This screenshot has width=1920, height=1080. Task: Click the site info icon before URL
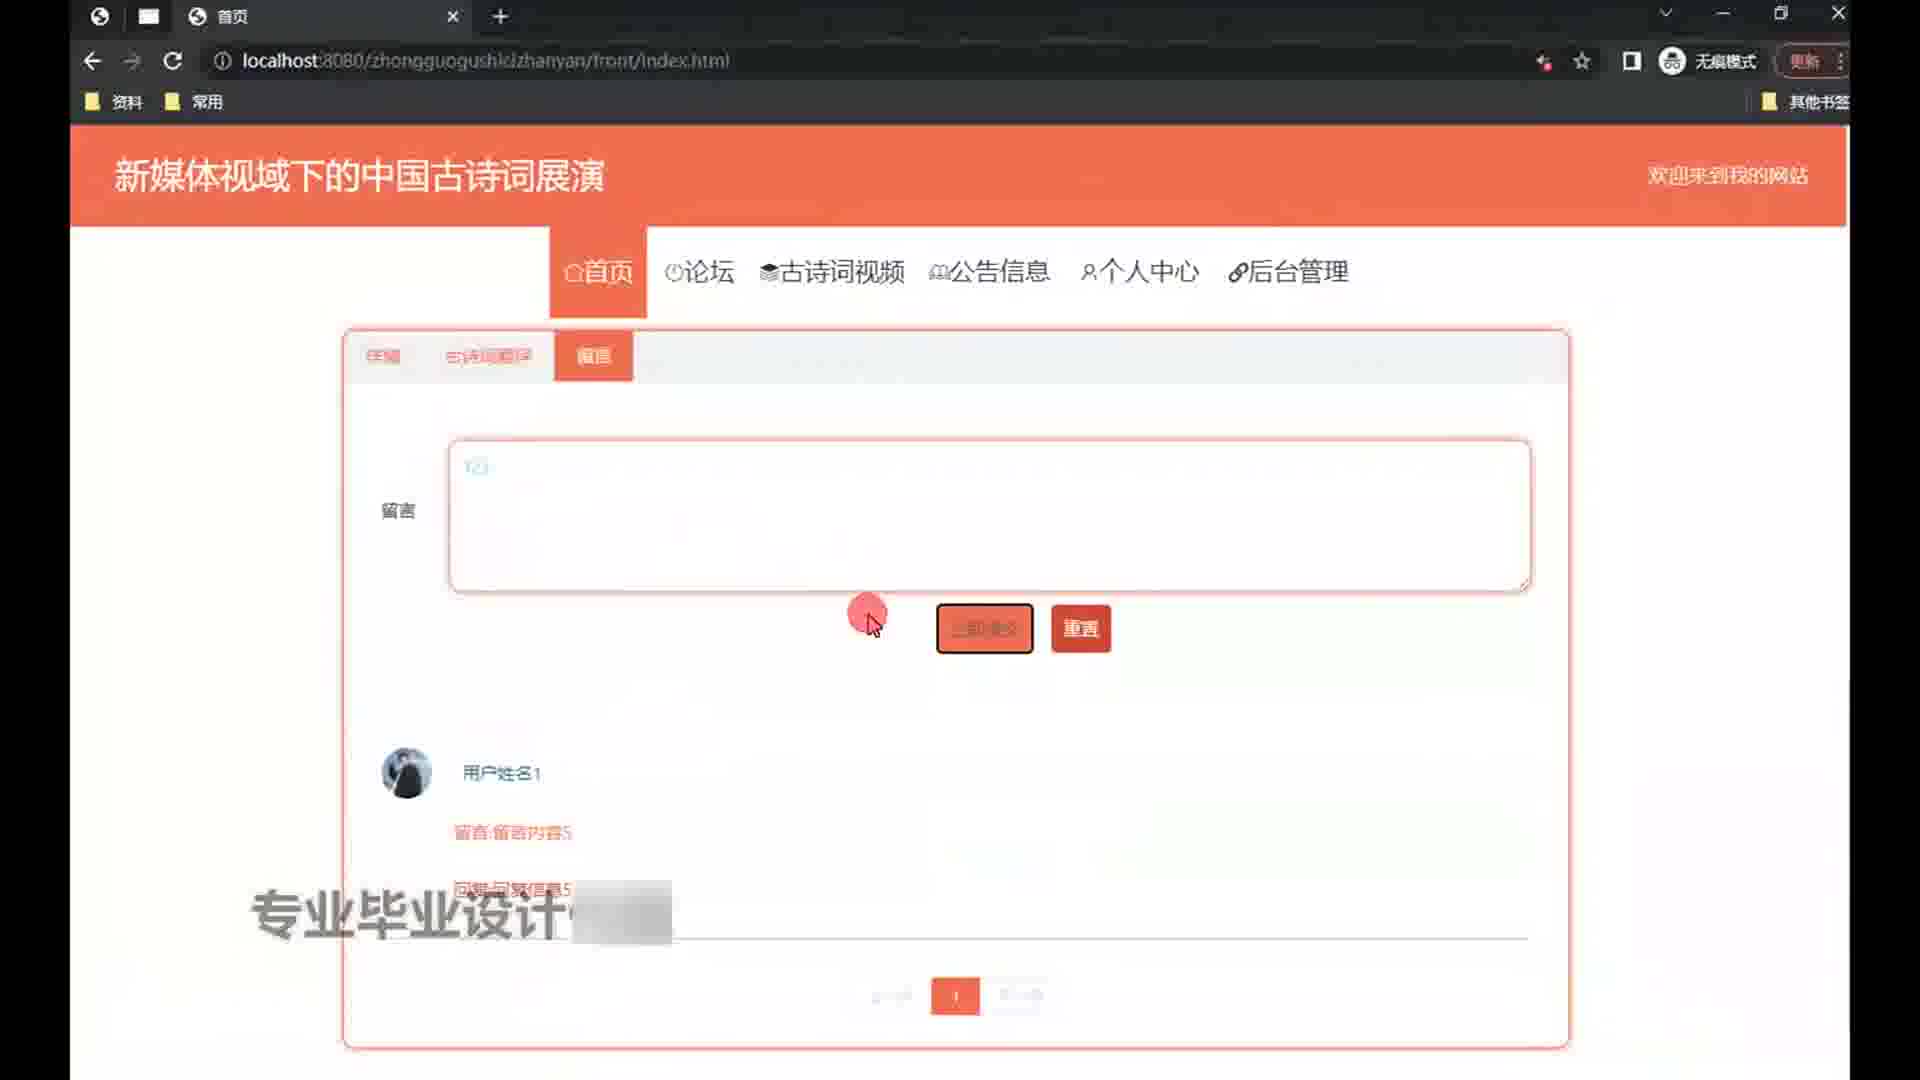(x=222, y=61)
